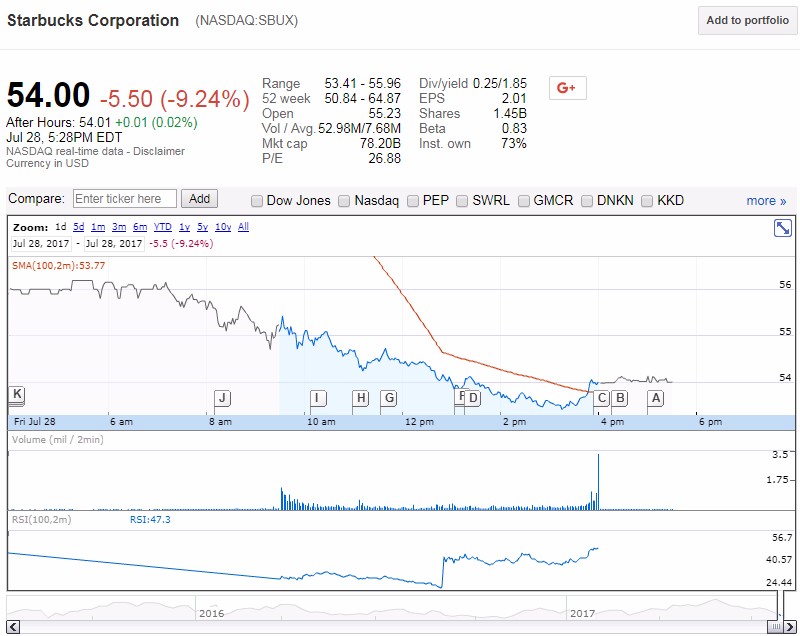Screen dimensions: 800x636
Task: Enable the Dow Jones comparison checkbox
Action: coord(257,201)
